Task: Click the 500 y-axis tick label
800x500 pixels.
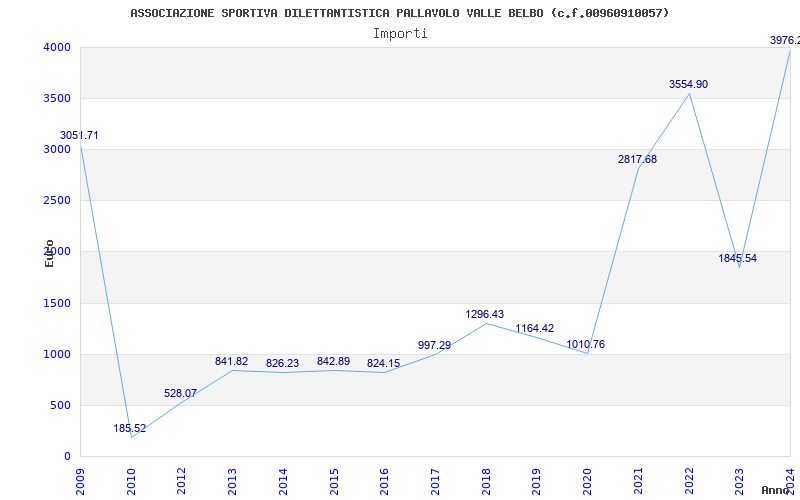Action: (x=61, y=406)
